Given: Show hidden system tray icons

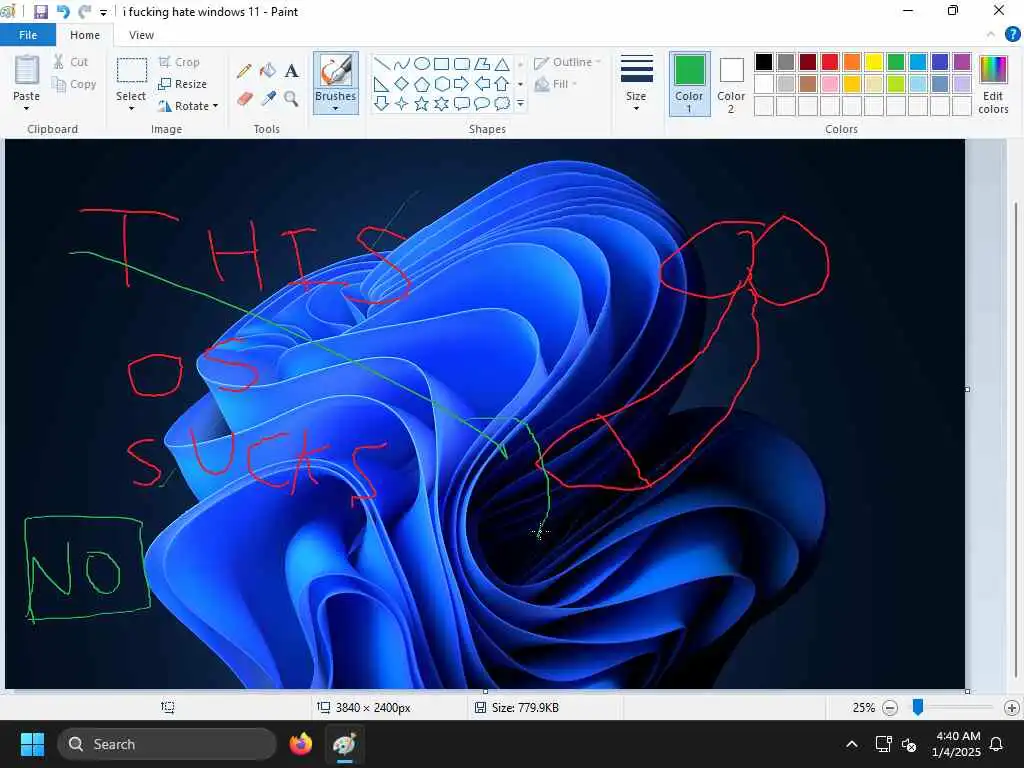Looking at the screenshot, I should pos(852,744).
